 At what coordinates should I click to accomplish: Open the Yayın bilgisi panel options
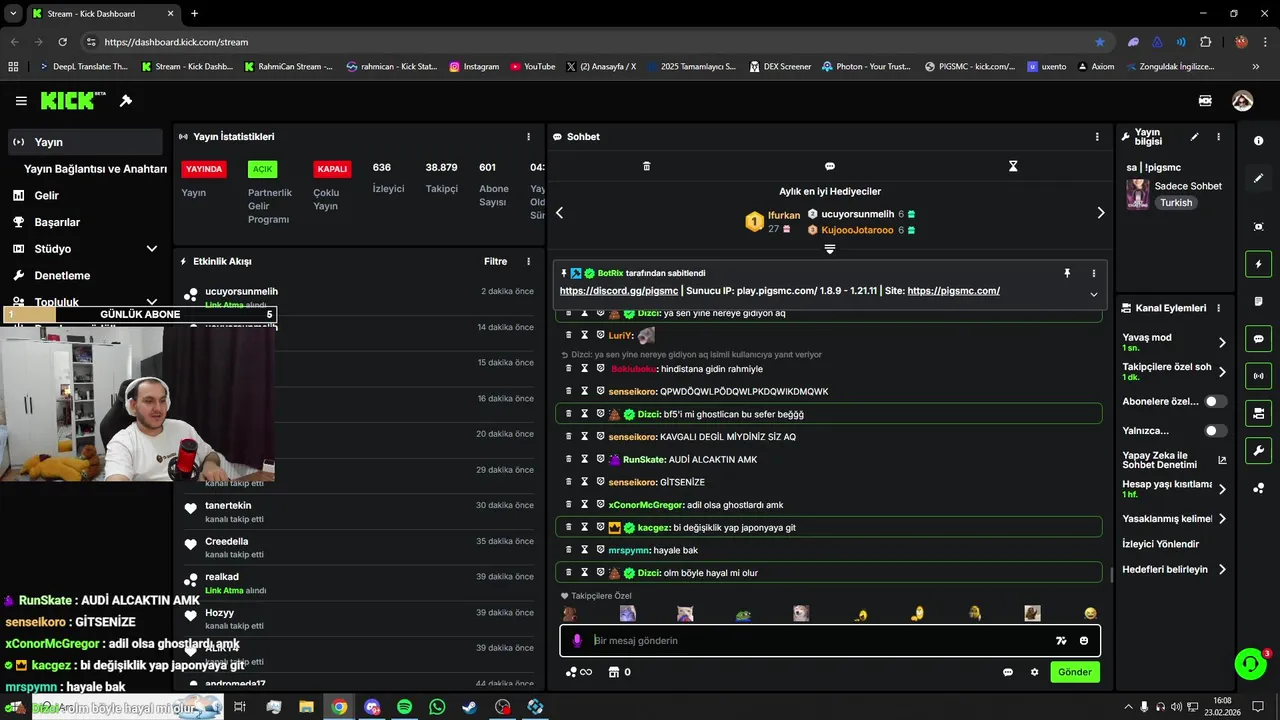point(1218,137)
